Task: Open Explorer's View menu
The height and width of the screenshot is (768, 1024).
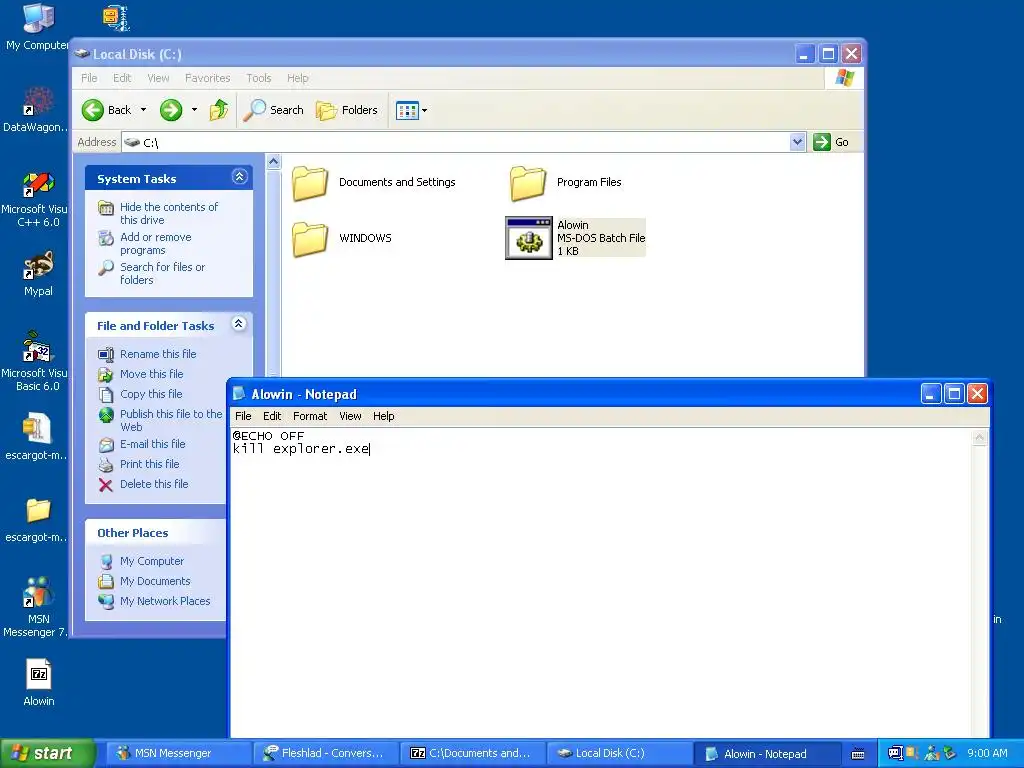Action: [158, 78]
